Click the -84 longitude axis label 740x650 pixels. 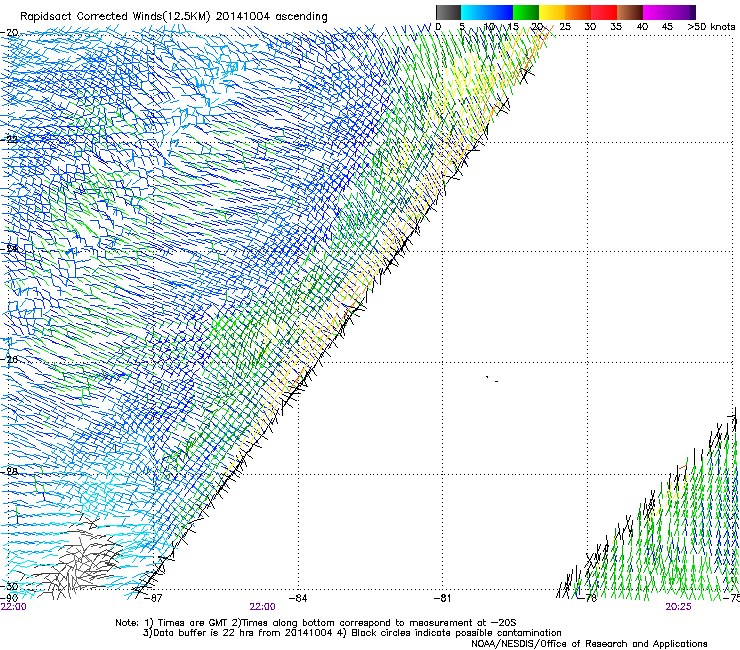298,598
